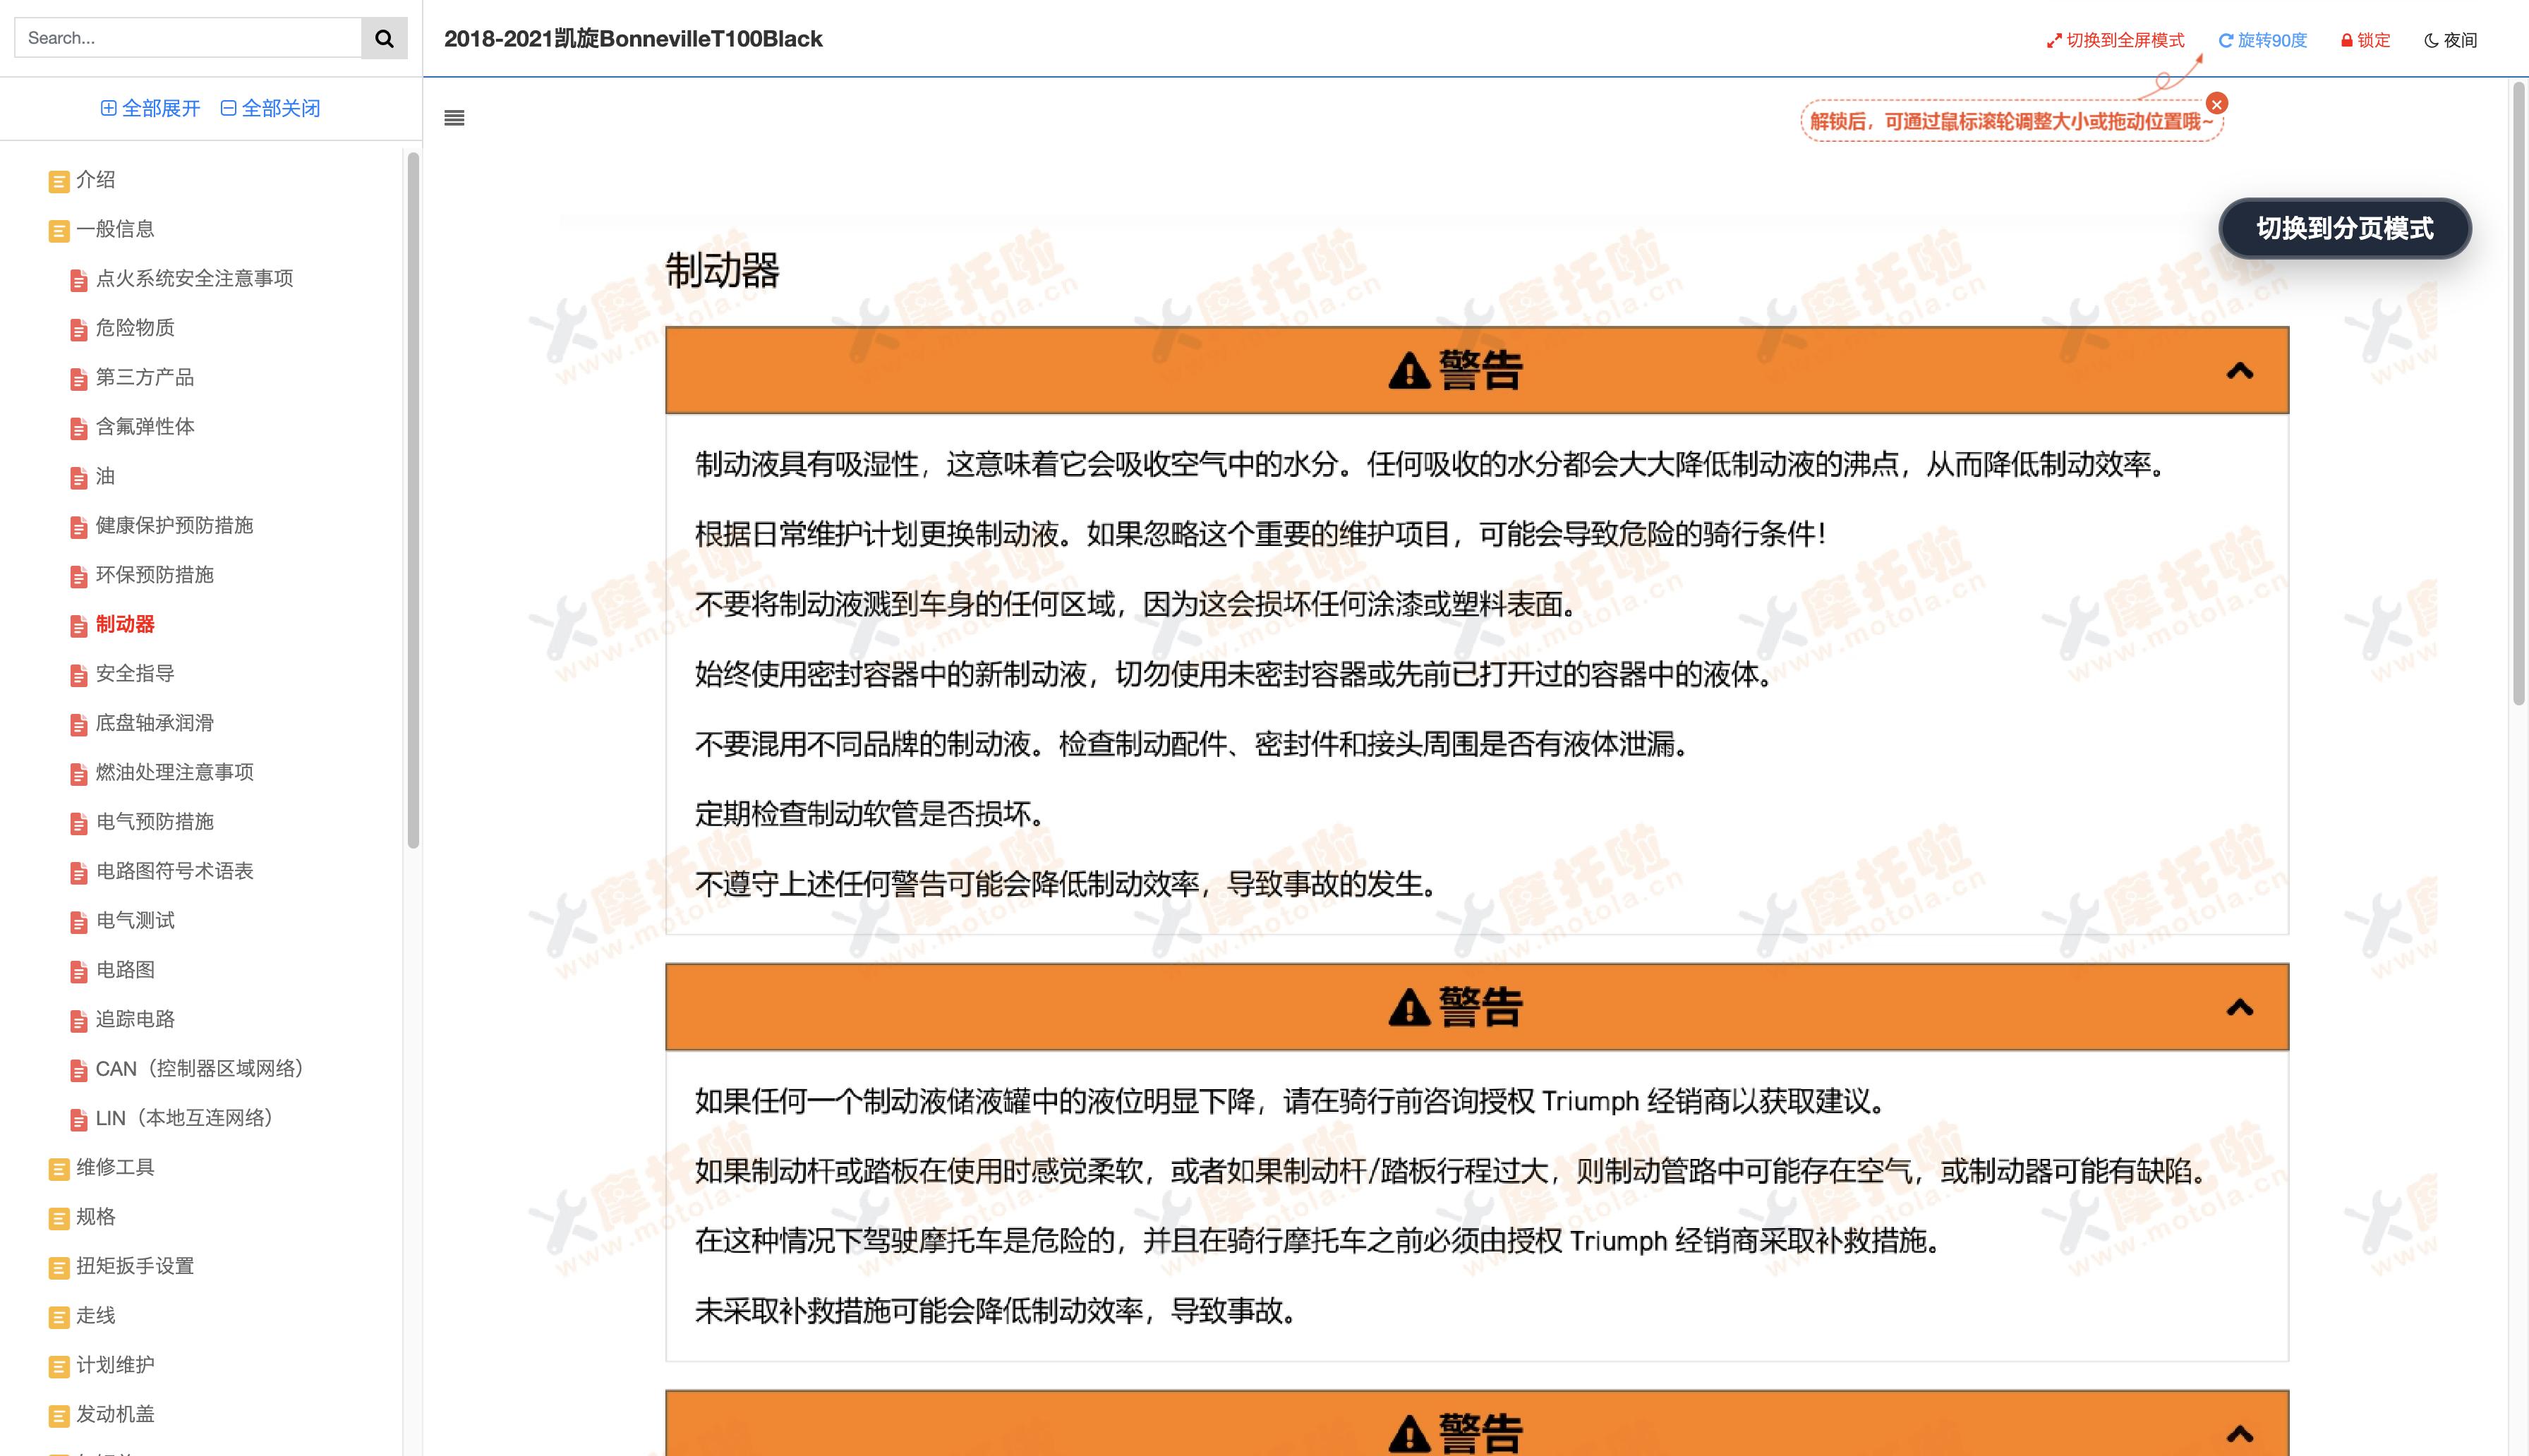Screen dimensions: 2529x1456
Task: Focus the Search input field
Action: (188, 38)
